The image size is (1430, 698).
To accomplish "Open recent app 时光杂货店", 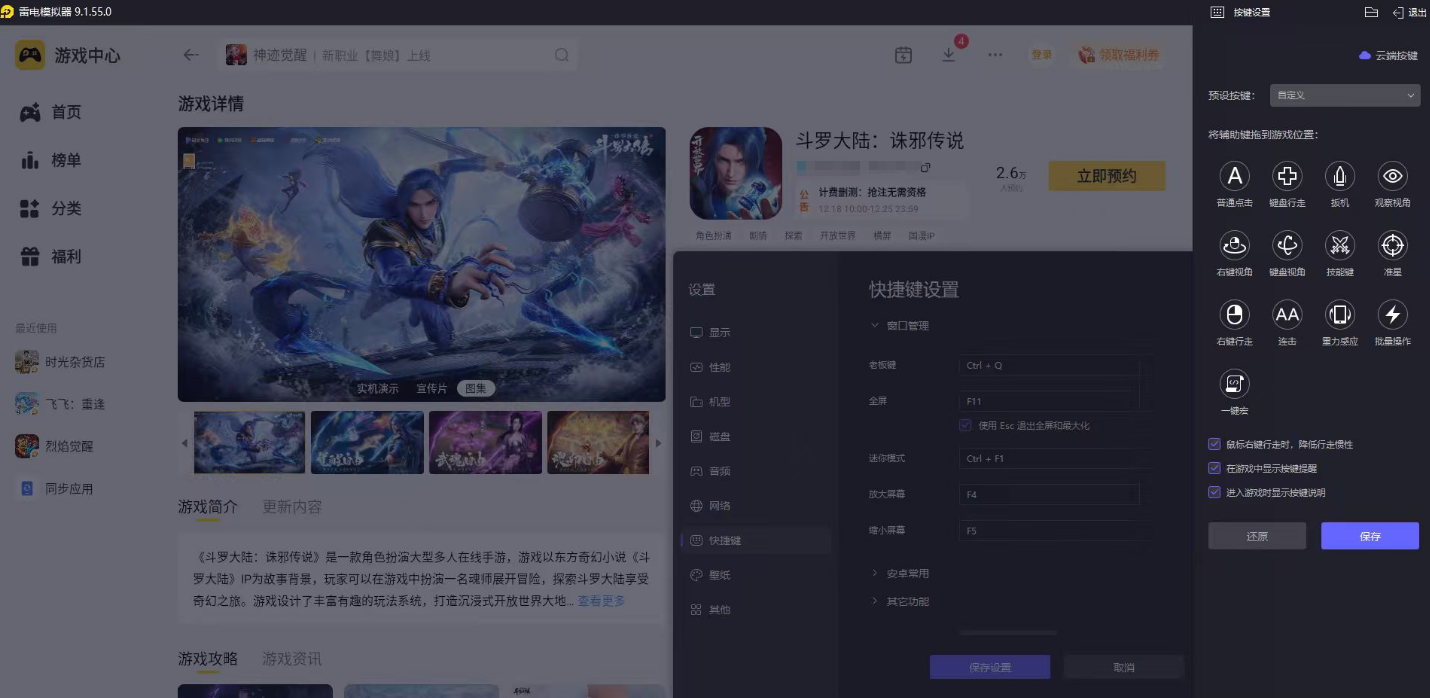I will pyautogui.click(x=60, y=362).
